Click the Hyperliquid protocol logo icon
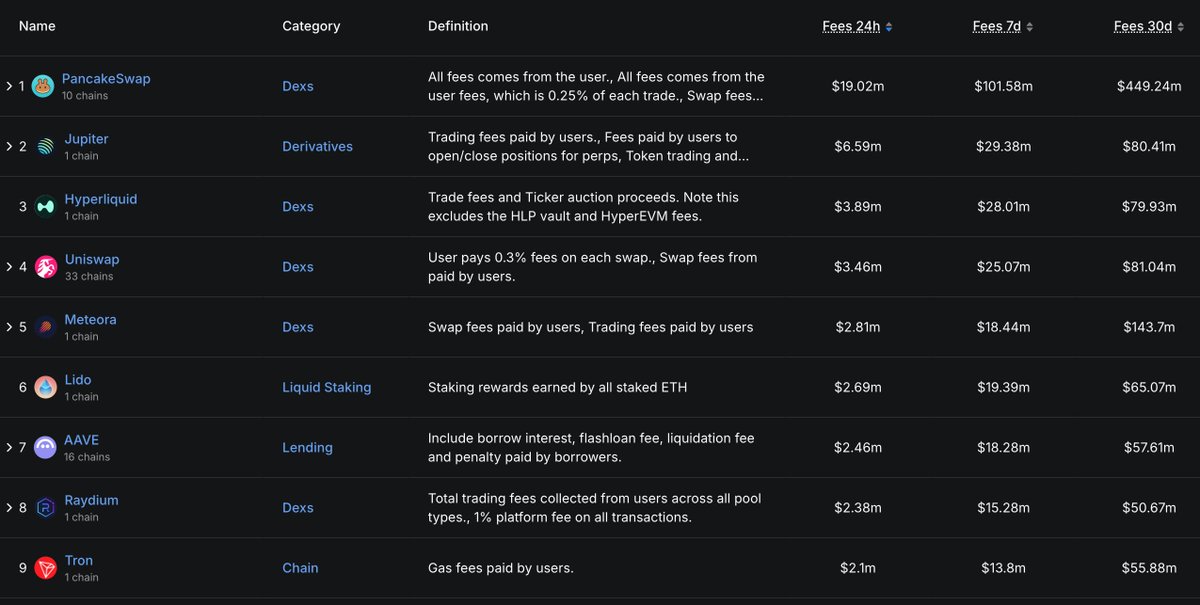The image size is (1200, 605). point(46,207)
